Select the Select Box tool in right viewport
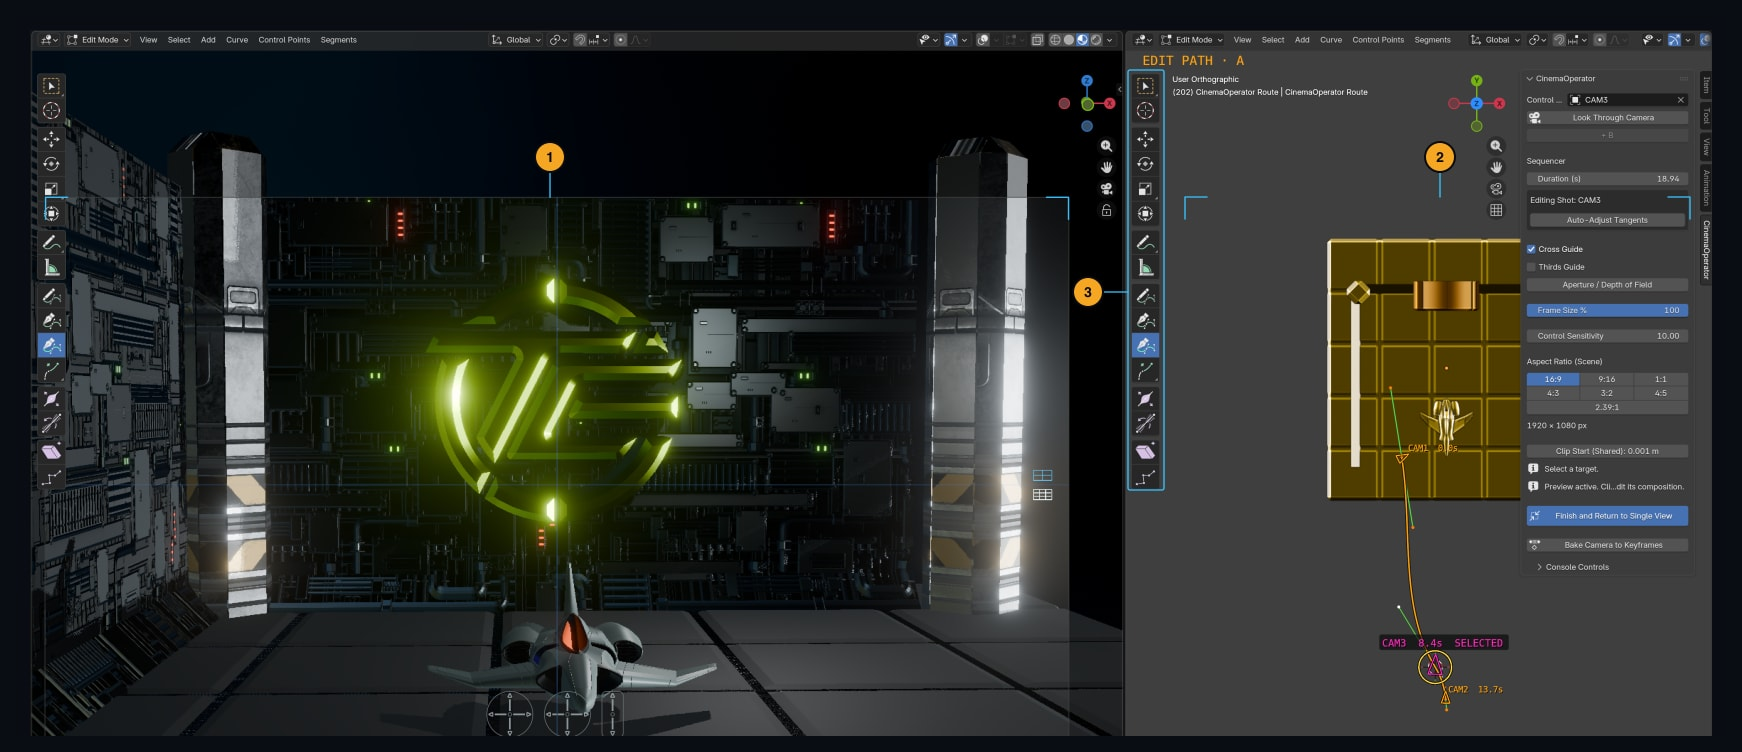Screen dimensions: 1742x752 (1145, 86)
